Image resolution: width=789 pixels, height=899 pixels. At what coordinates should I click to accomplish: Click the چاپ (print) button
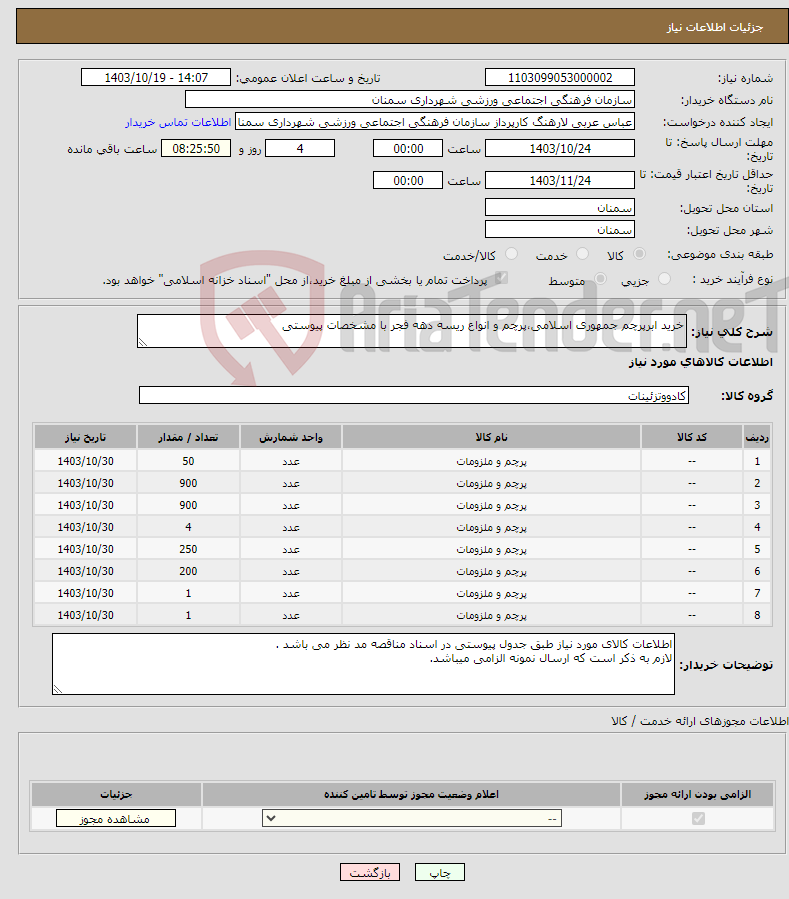point(439,872)
